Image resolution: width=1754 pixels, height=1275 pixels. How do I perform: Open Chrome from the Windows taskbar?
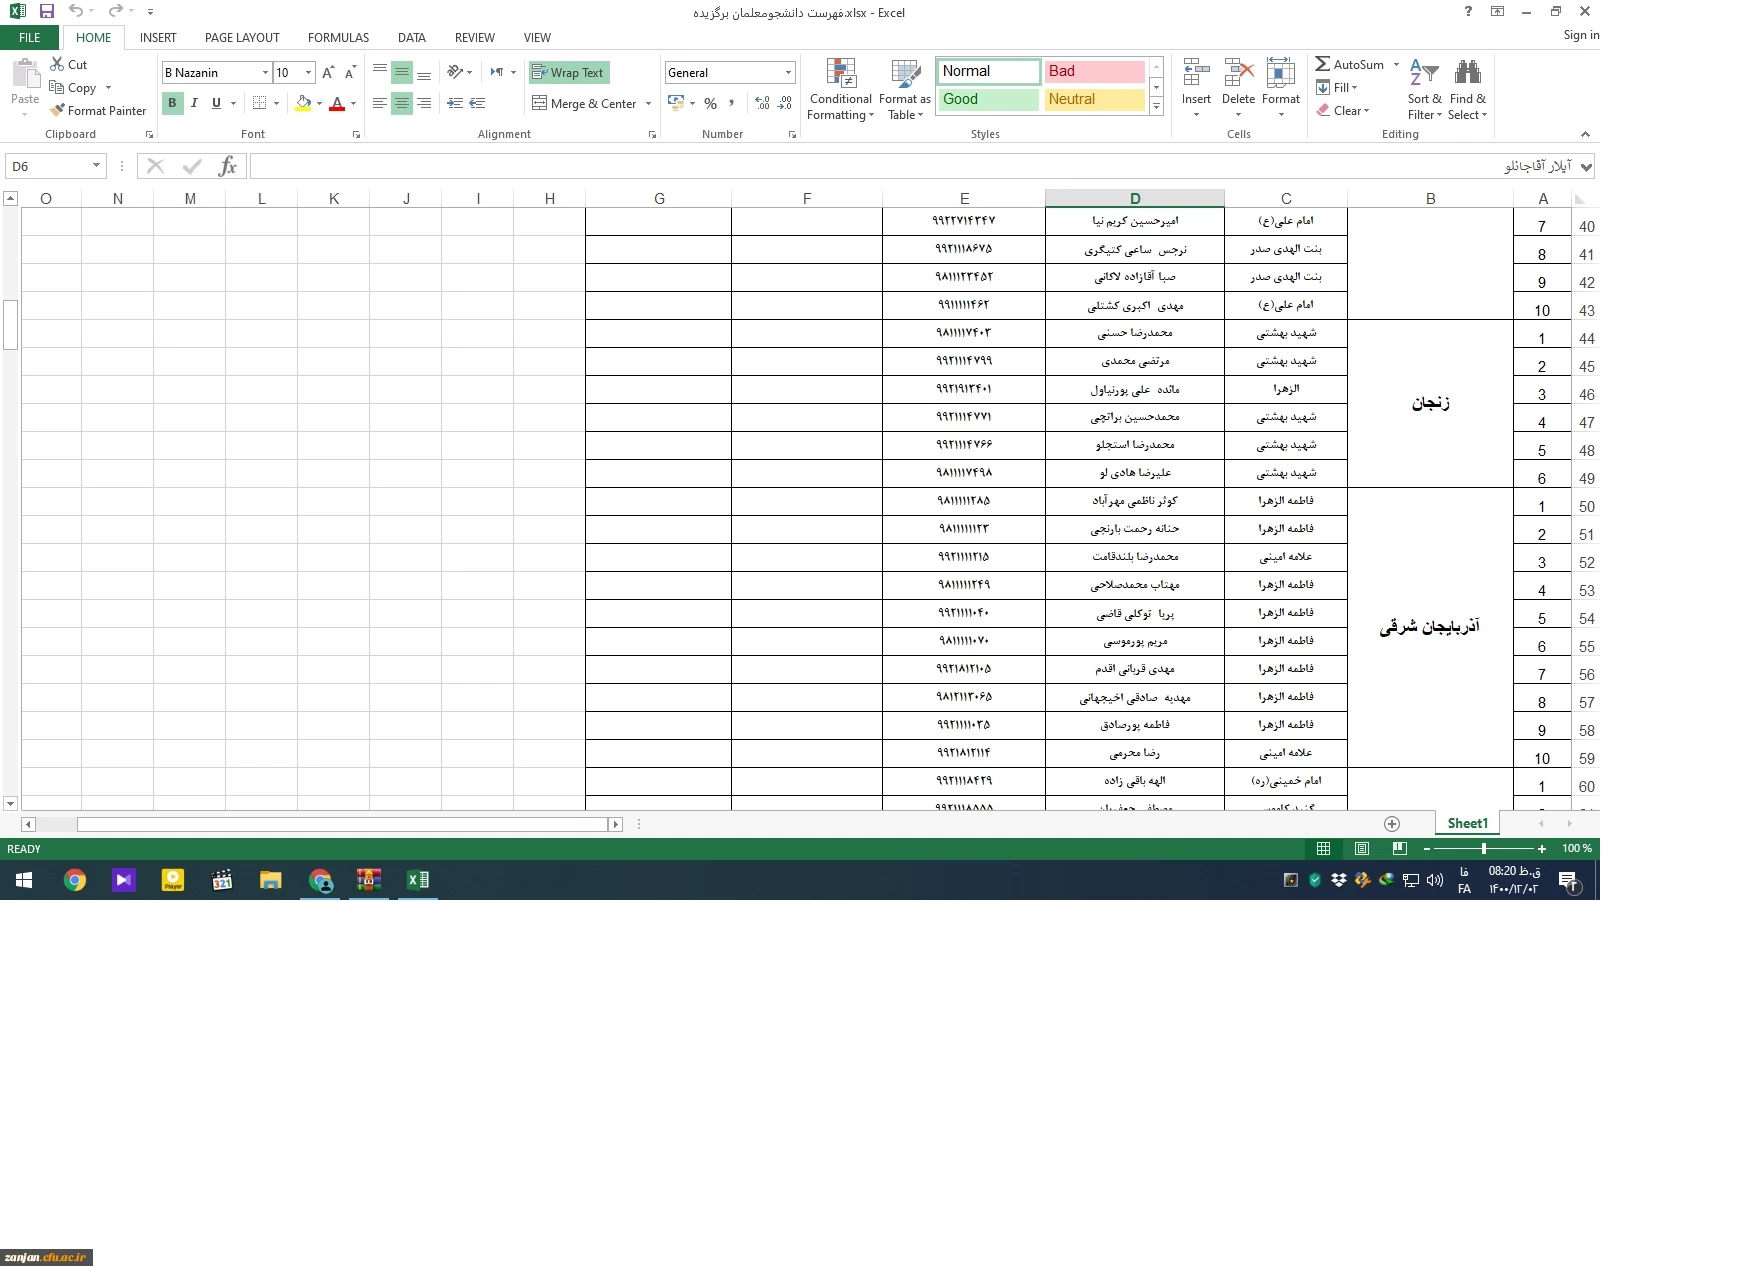[75, 880]
